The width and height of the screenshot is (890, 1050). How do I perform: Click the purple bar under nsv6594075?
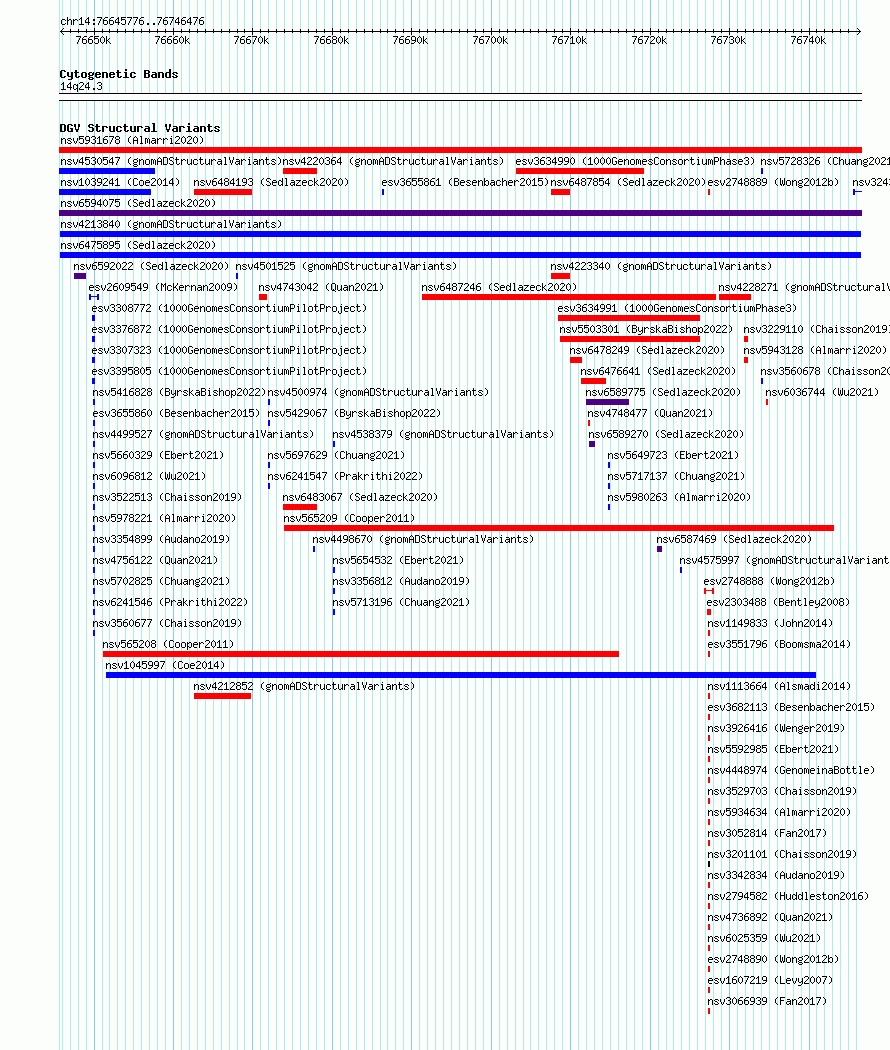(x=460, y=213)
